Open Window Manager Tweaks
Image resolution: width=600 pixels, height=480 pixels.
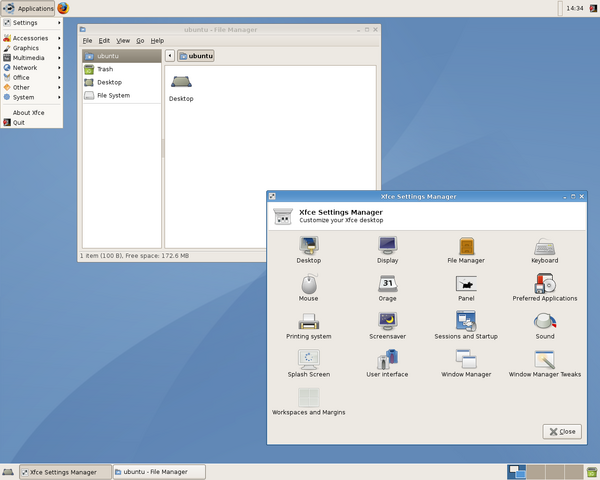click(x=544, y=360)
